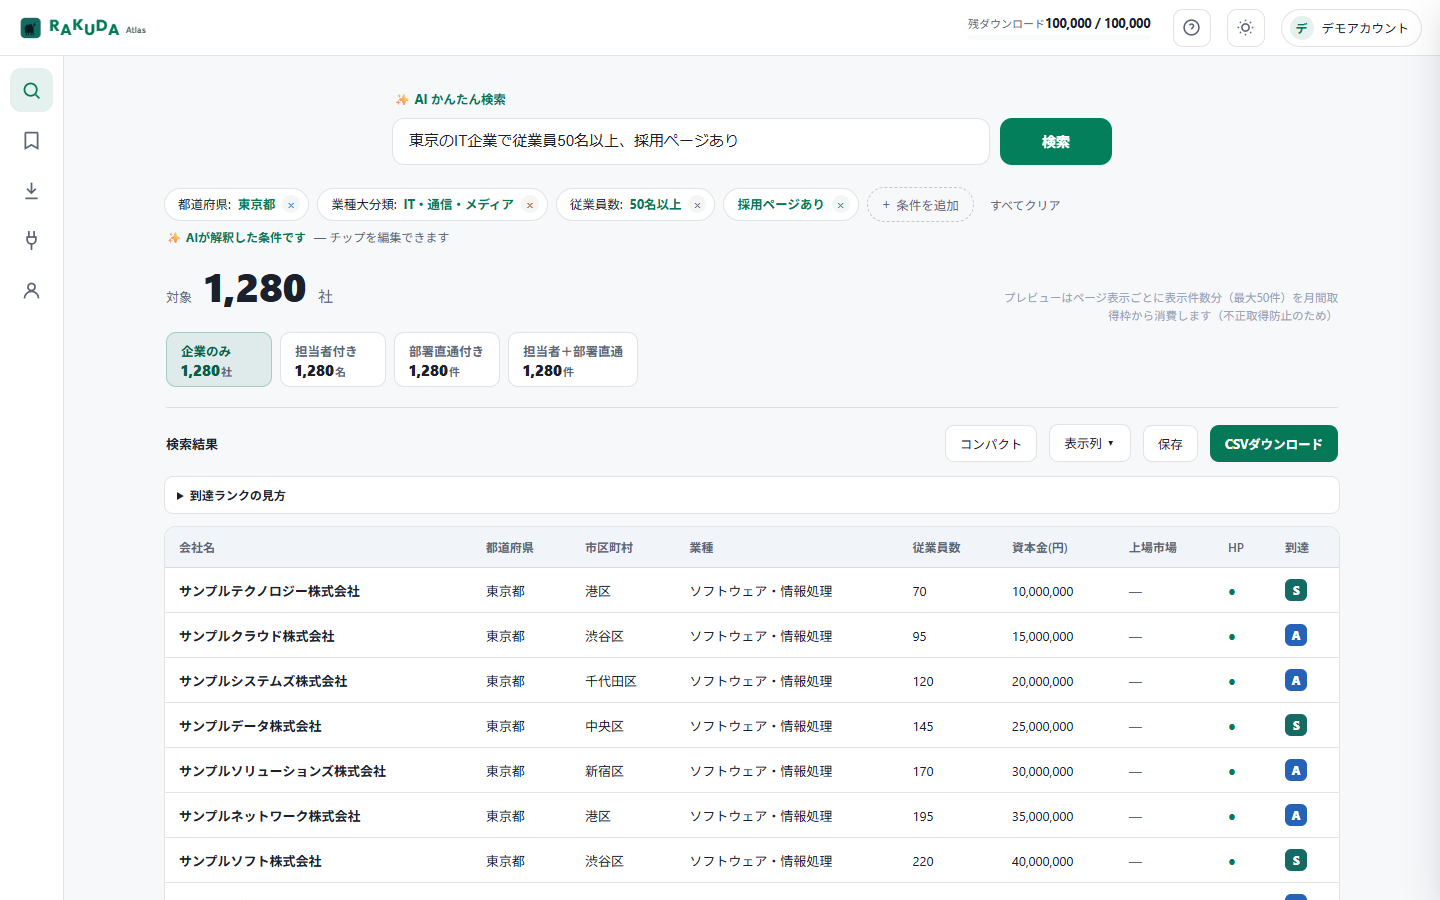Select the 部署直通付き 1,280件 tab
Screen dimensions: 1440x900
(x=446, y=359)
